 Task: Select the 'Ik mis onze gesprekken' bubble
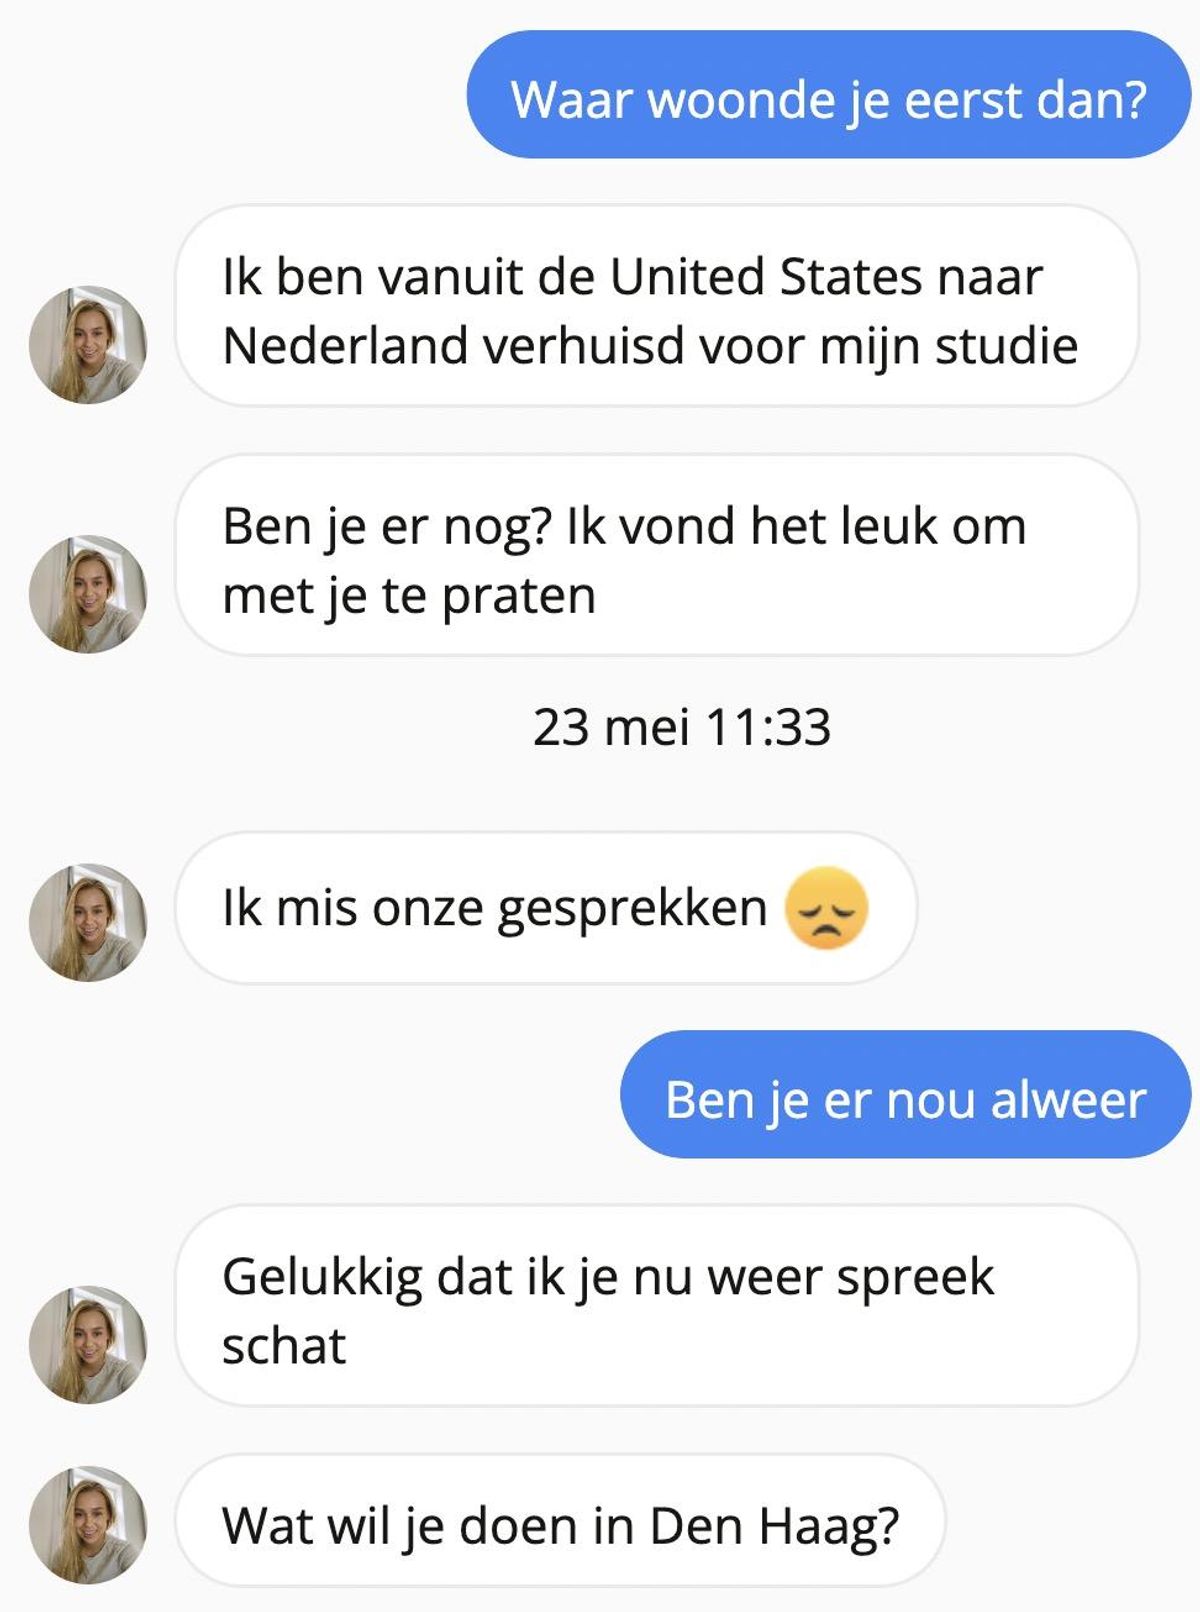click(546, 908)
